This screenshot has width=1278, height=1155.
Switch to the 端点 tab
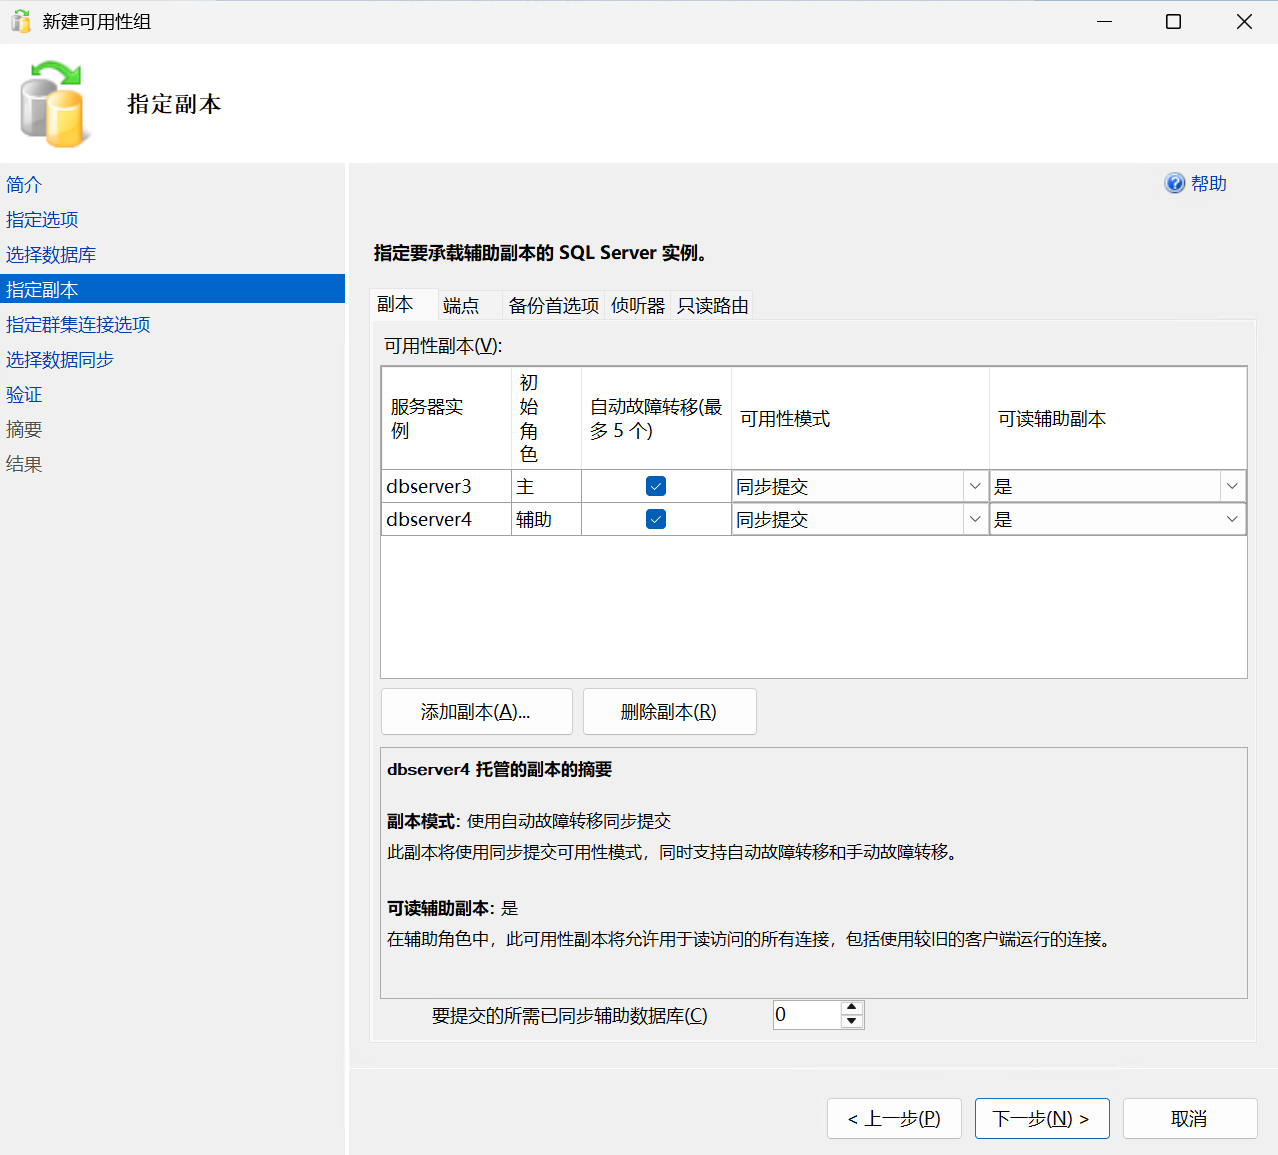[x=461, y=305]
